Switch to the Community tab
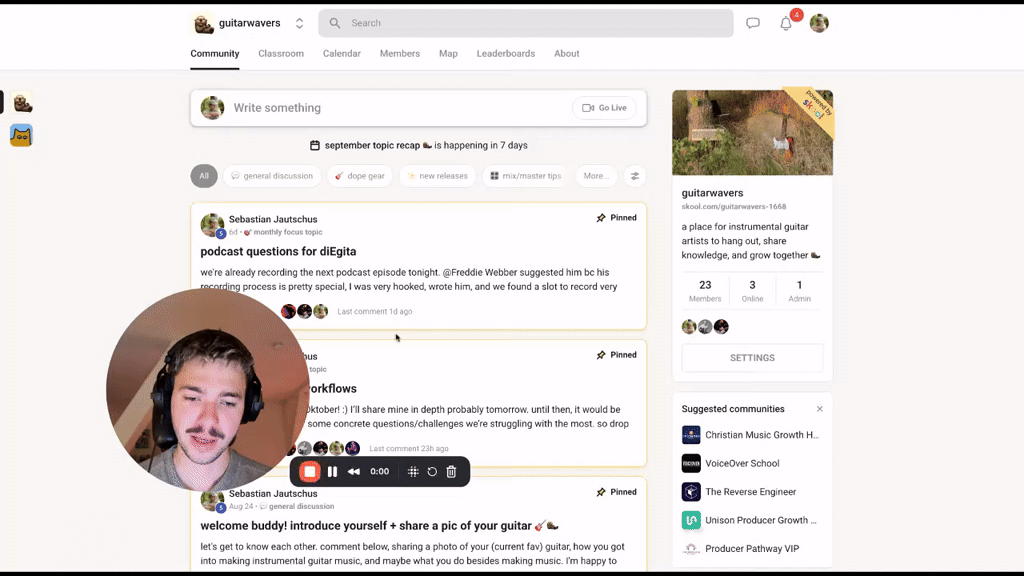Screen dimensions: 1024x576 [215, 54]
